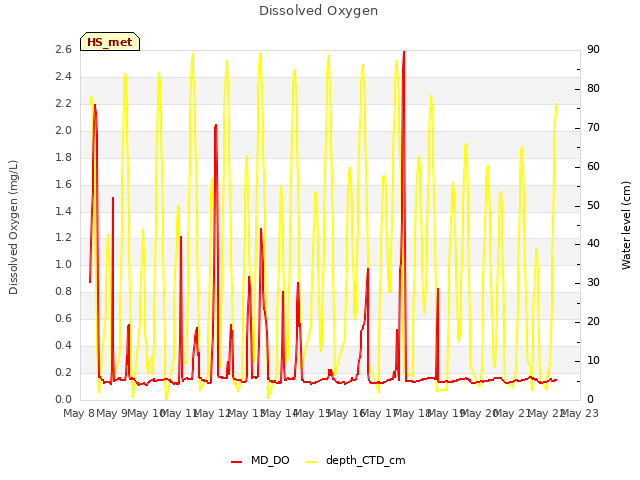The height and width of the screenshot is (480, 640).
Task: Click the 1.4 left axis value
Action: (x=63, y=211)
